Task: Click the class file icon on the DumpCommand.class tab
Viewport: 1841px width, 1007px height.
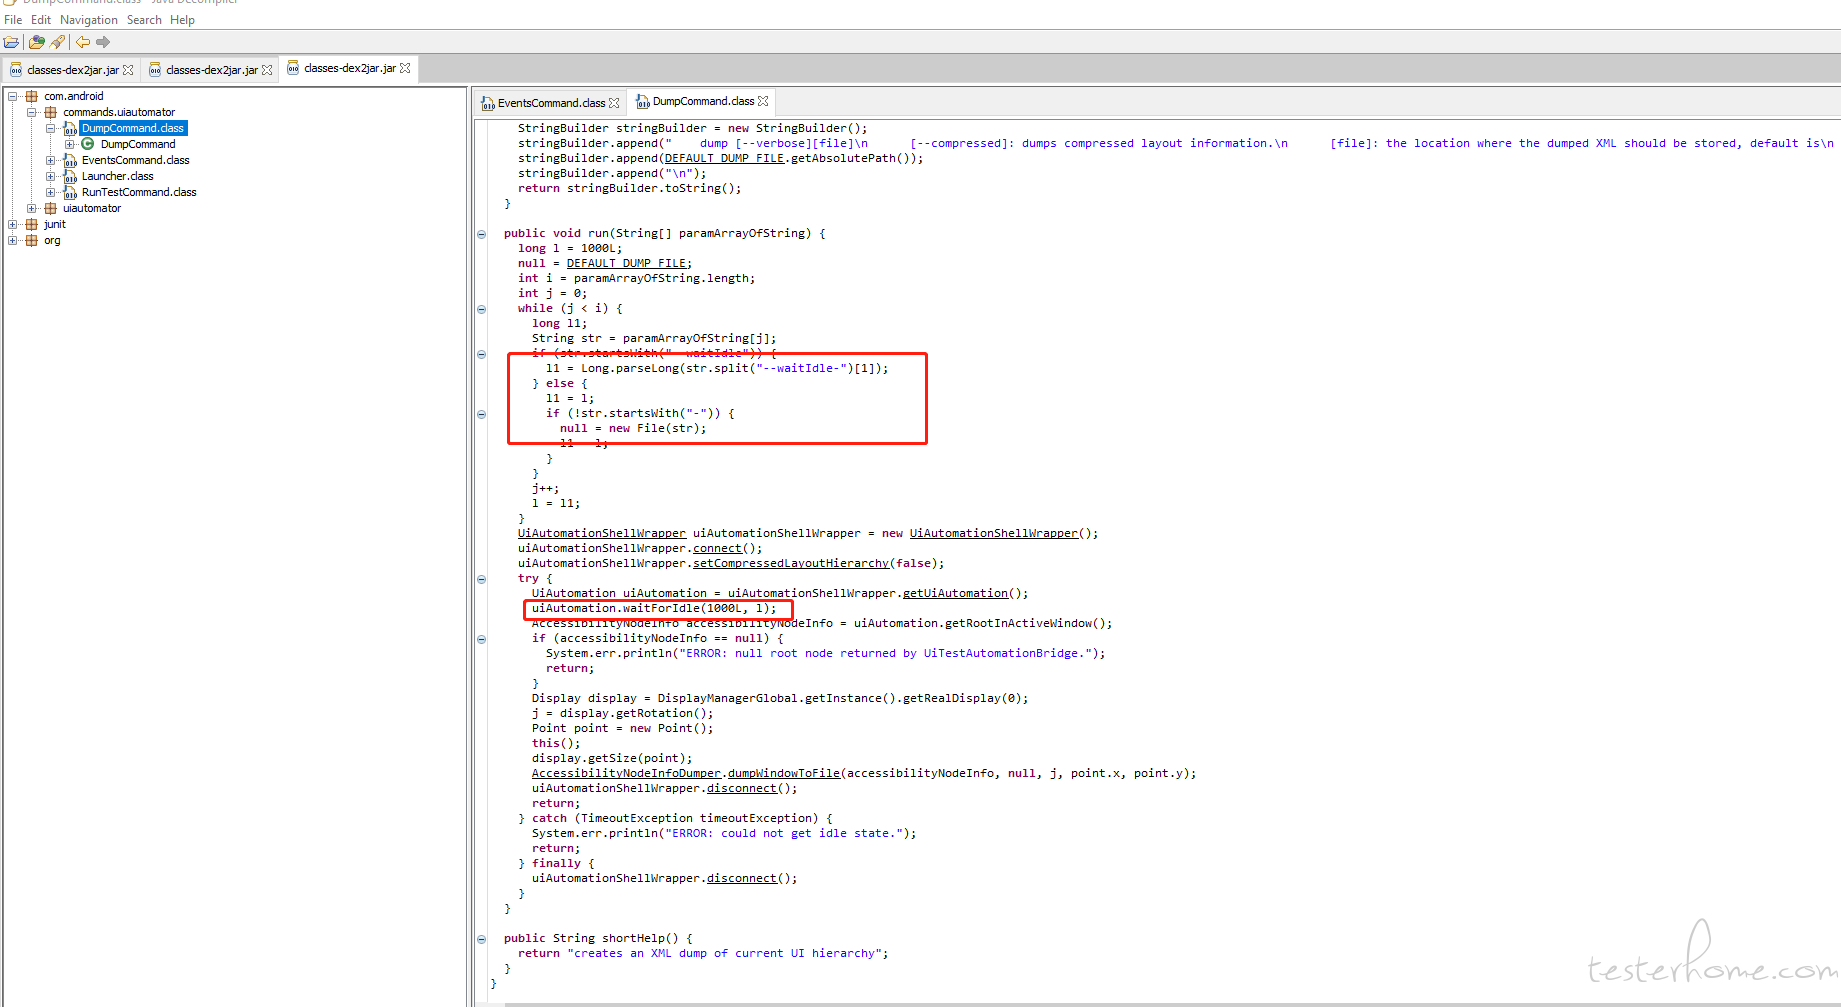Action: [x=643, y=101]
